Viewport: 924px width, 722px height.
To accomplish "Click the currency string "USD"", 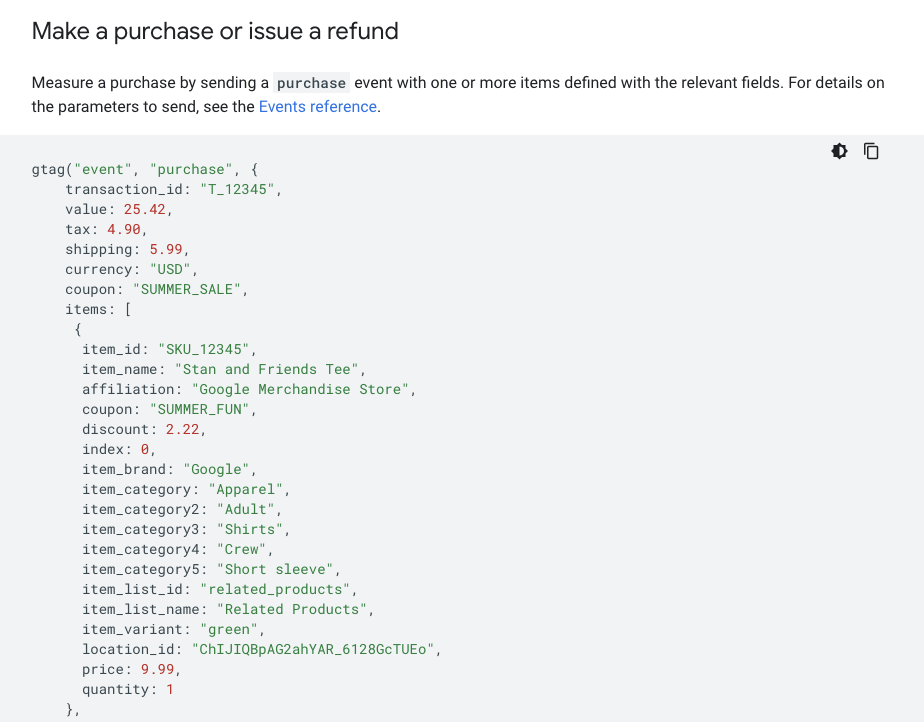I will tap(174, 269).
